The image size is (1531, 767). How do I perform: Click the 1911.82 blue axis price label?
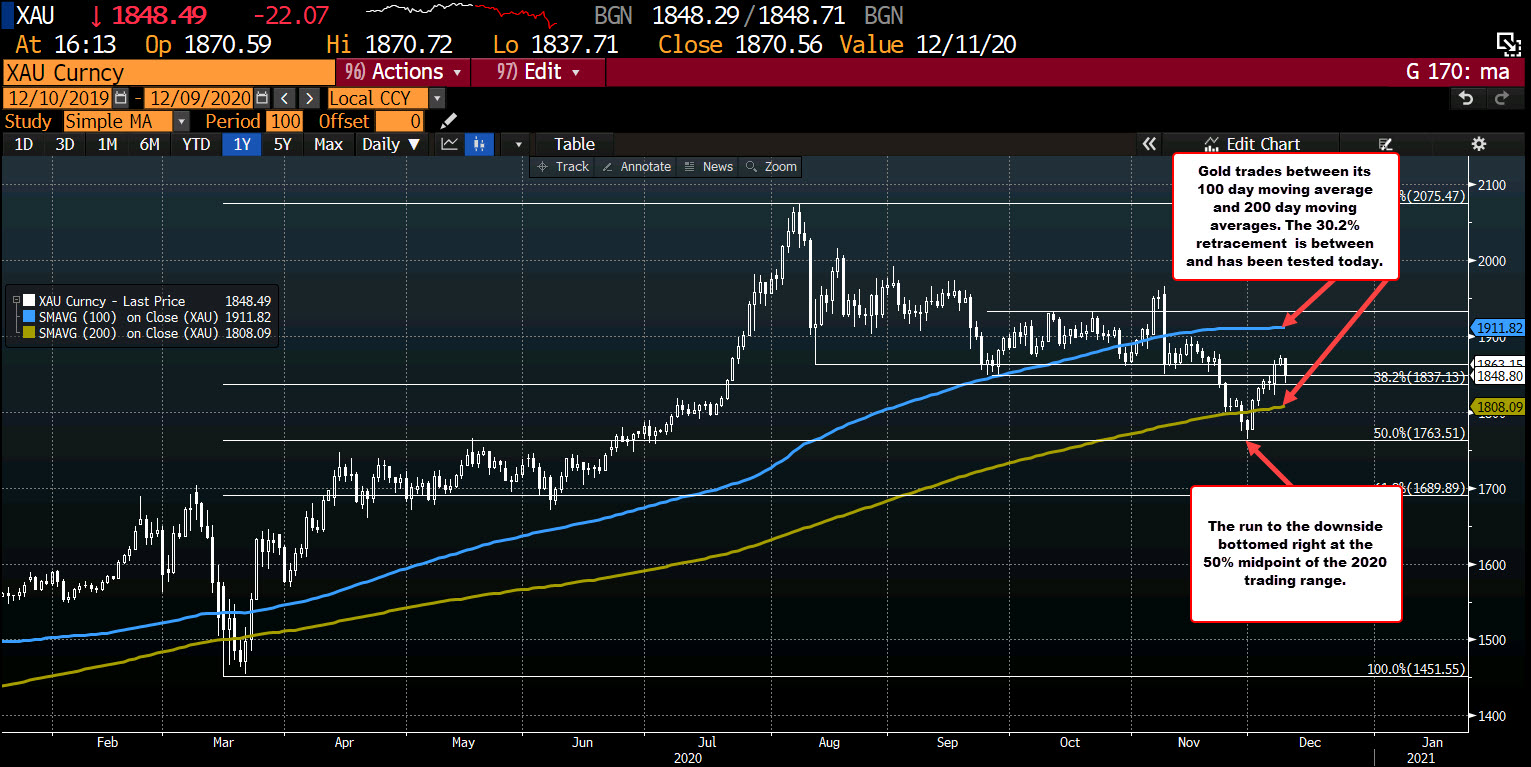[1496, 327]
